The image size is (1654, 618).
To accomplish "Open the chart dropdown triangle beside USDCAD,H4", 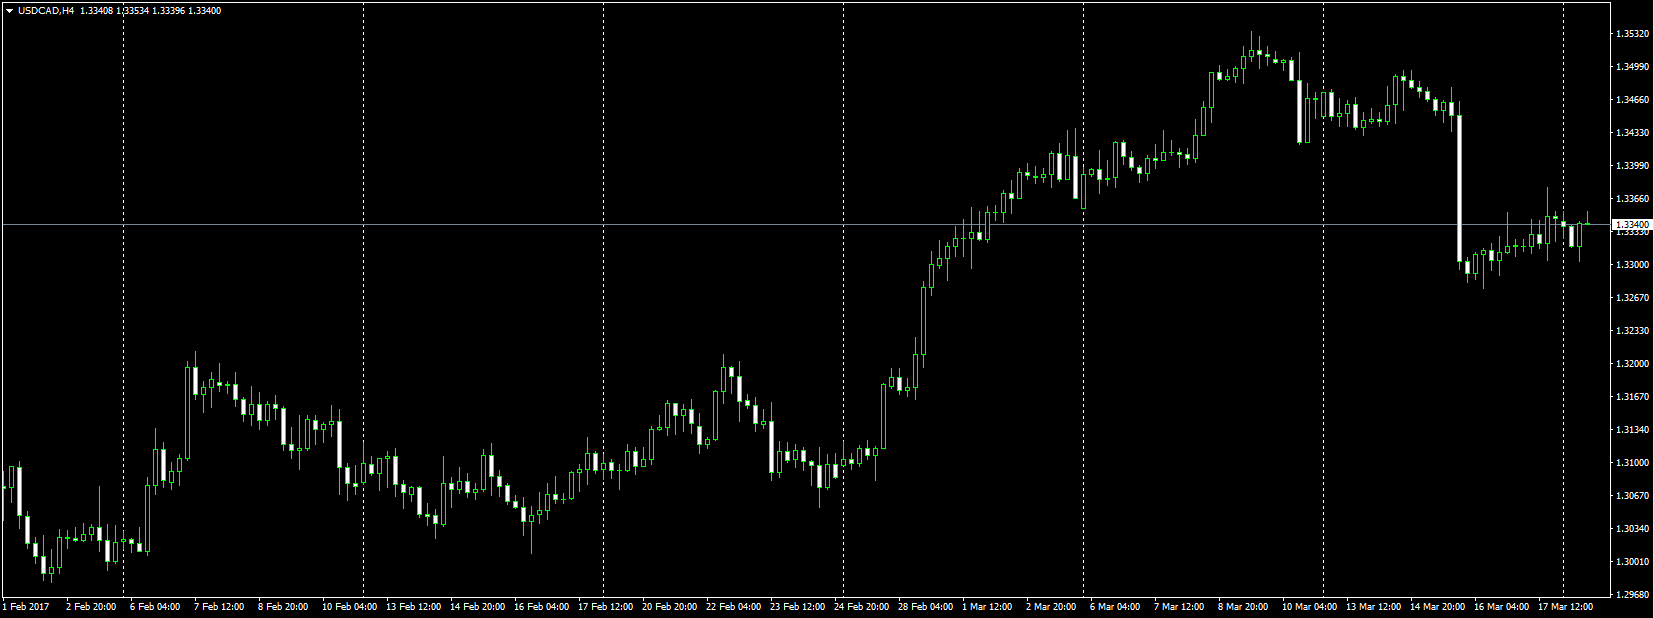I will pyautogui.click(x=9, y=11).
